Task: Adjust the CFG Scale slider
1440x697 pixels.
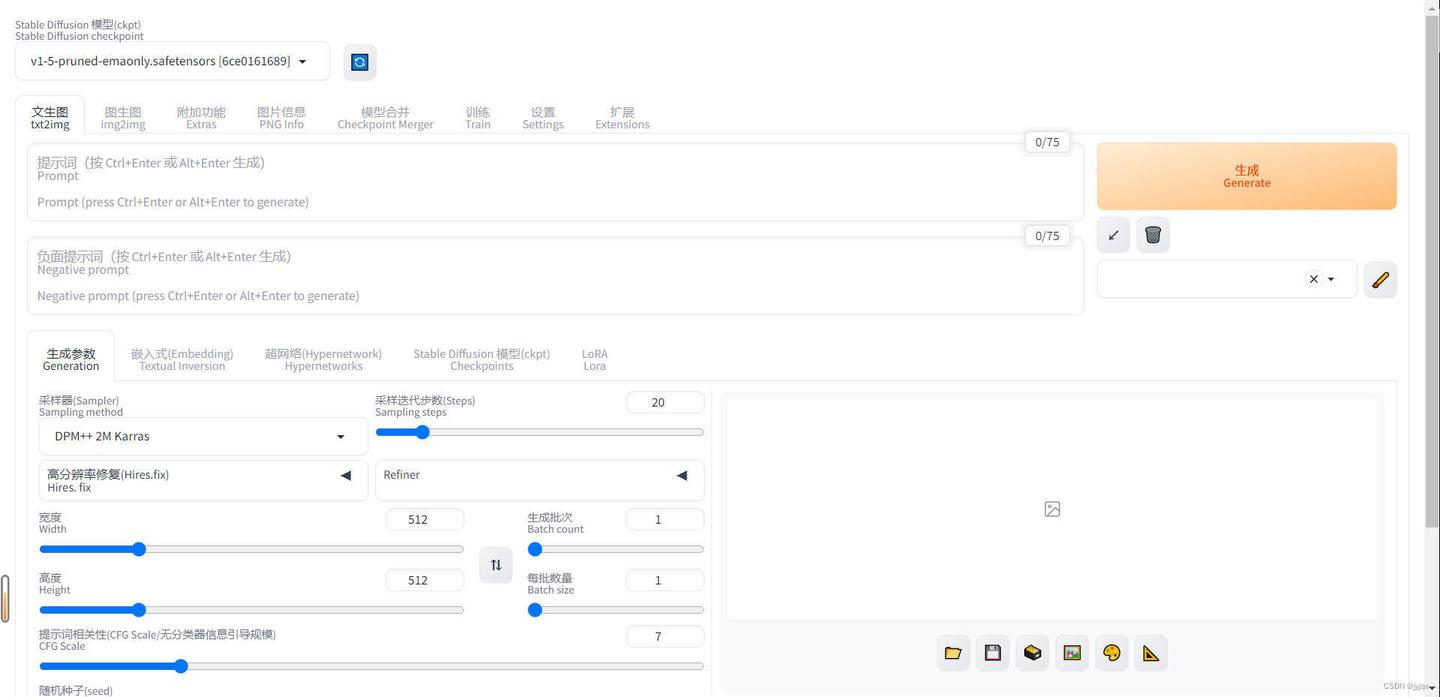Action: (x=371, y=666)
